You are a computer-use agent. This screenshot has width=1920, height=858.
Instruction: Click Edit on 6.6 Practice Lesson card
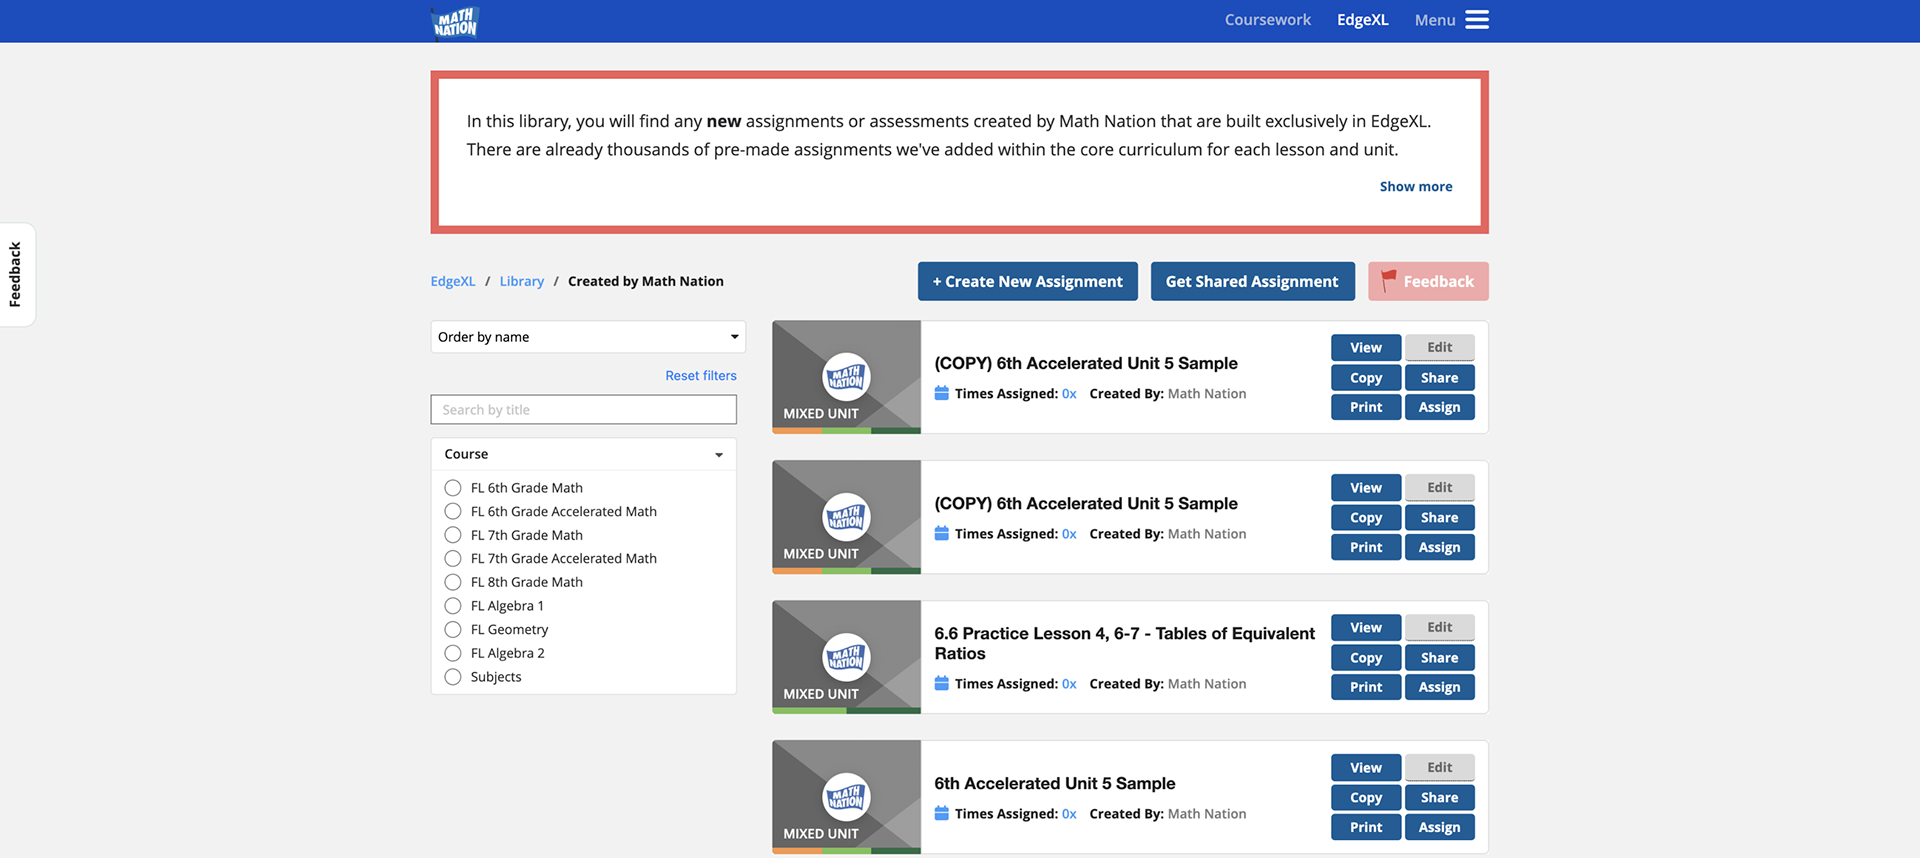(1439, 628)
